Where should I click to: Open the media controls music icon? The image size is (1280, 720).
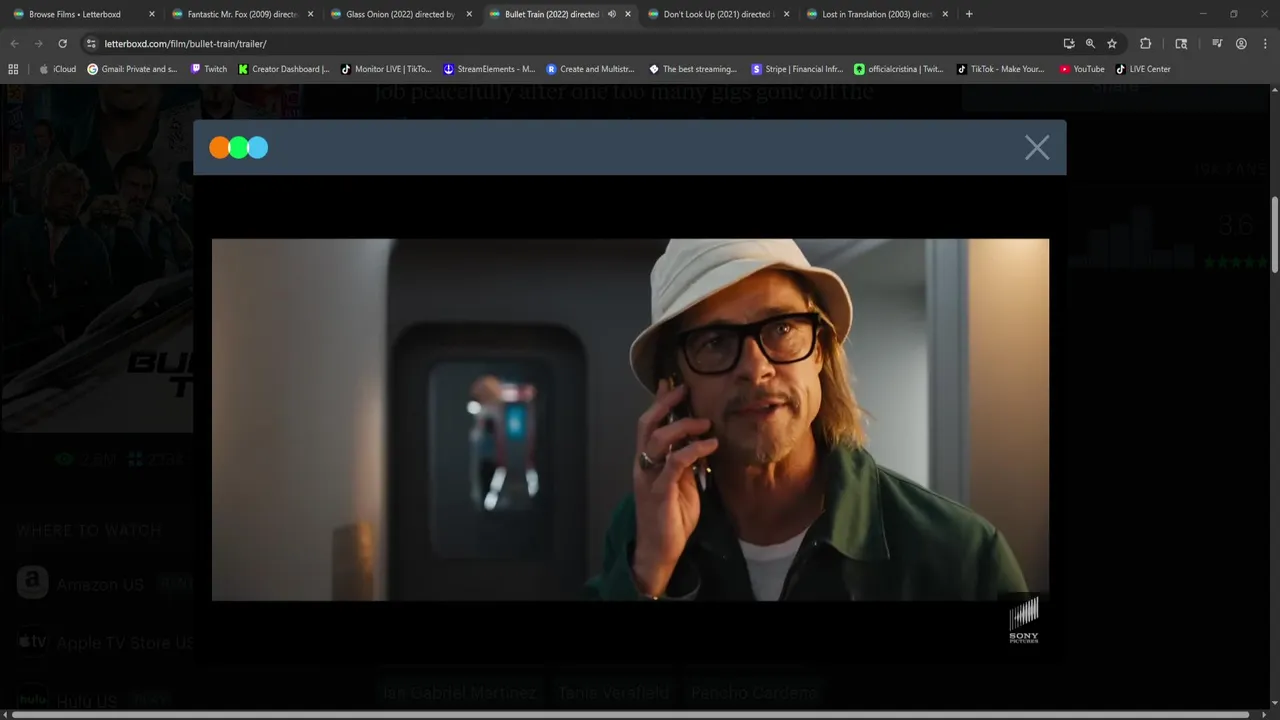(x=1217, y=44)
